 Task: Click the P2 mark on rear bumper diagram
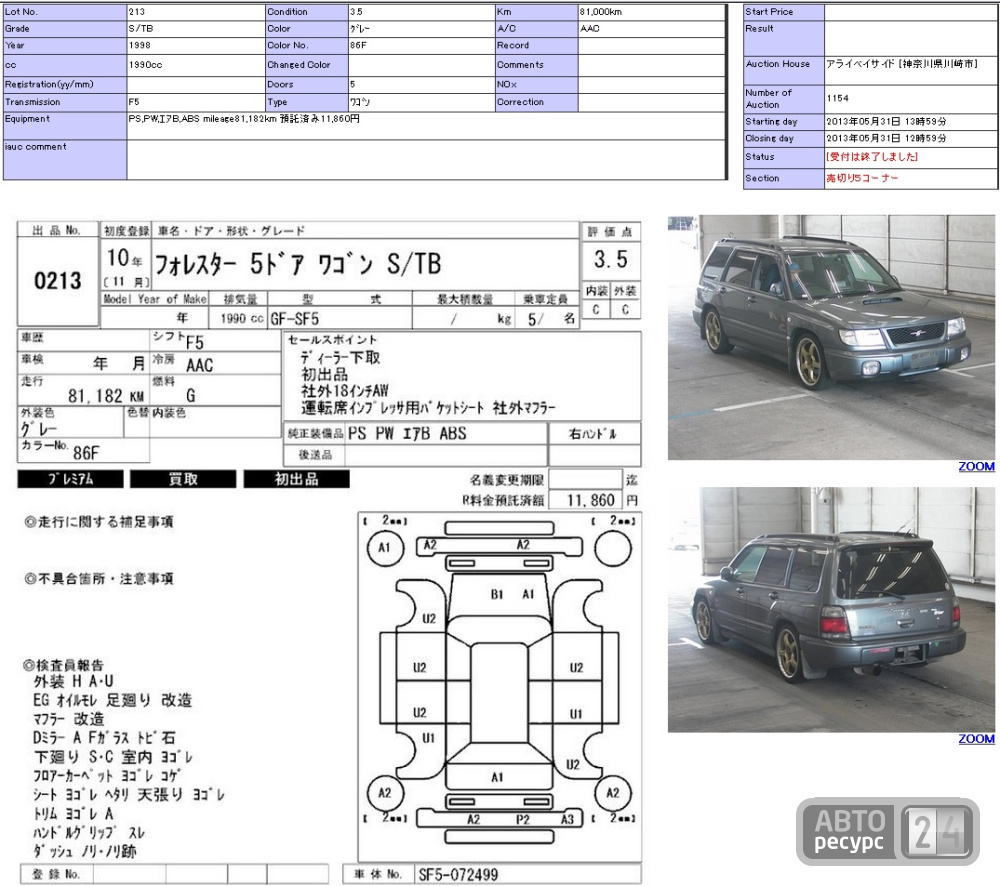[x=522, y=819]
